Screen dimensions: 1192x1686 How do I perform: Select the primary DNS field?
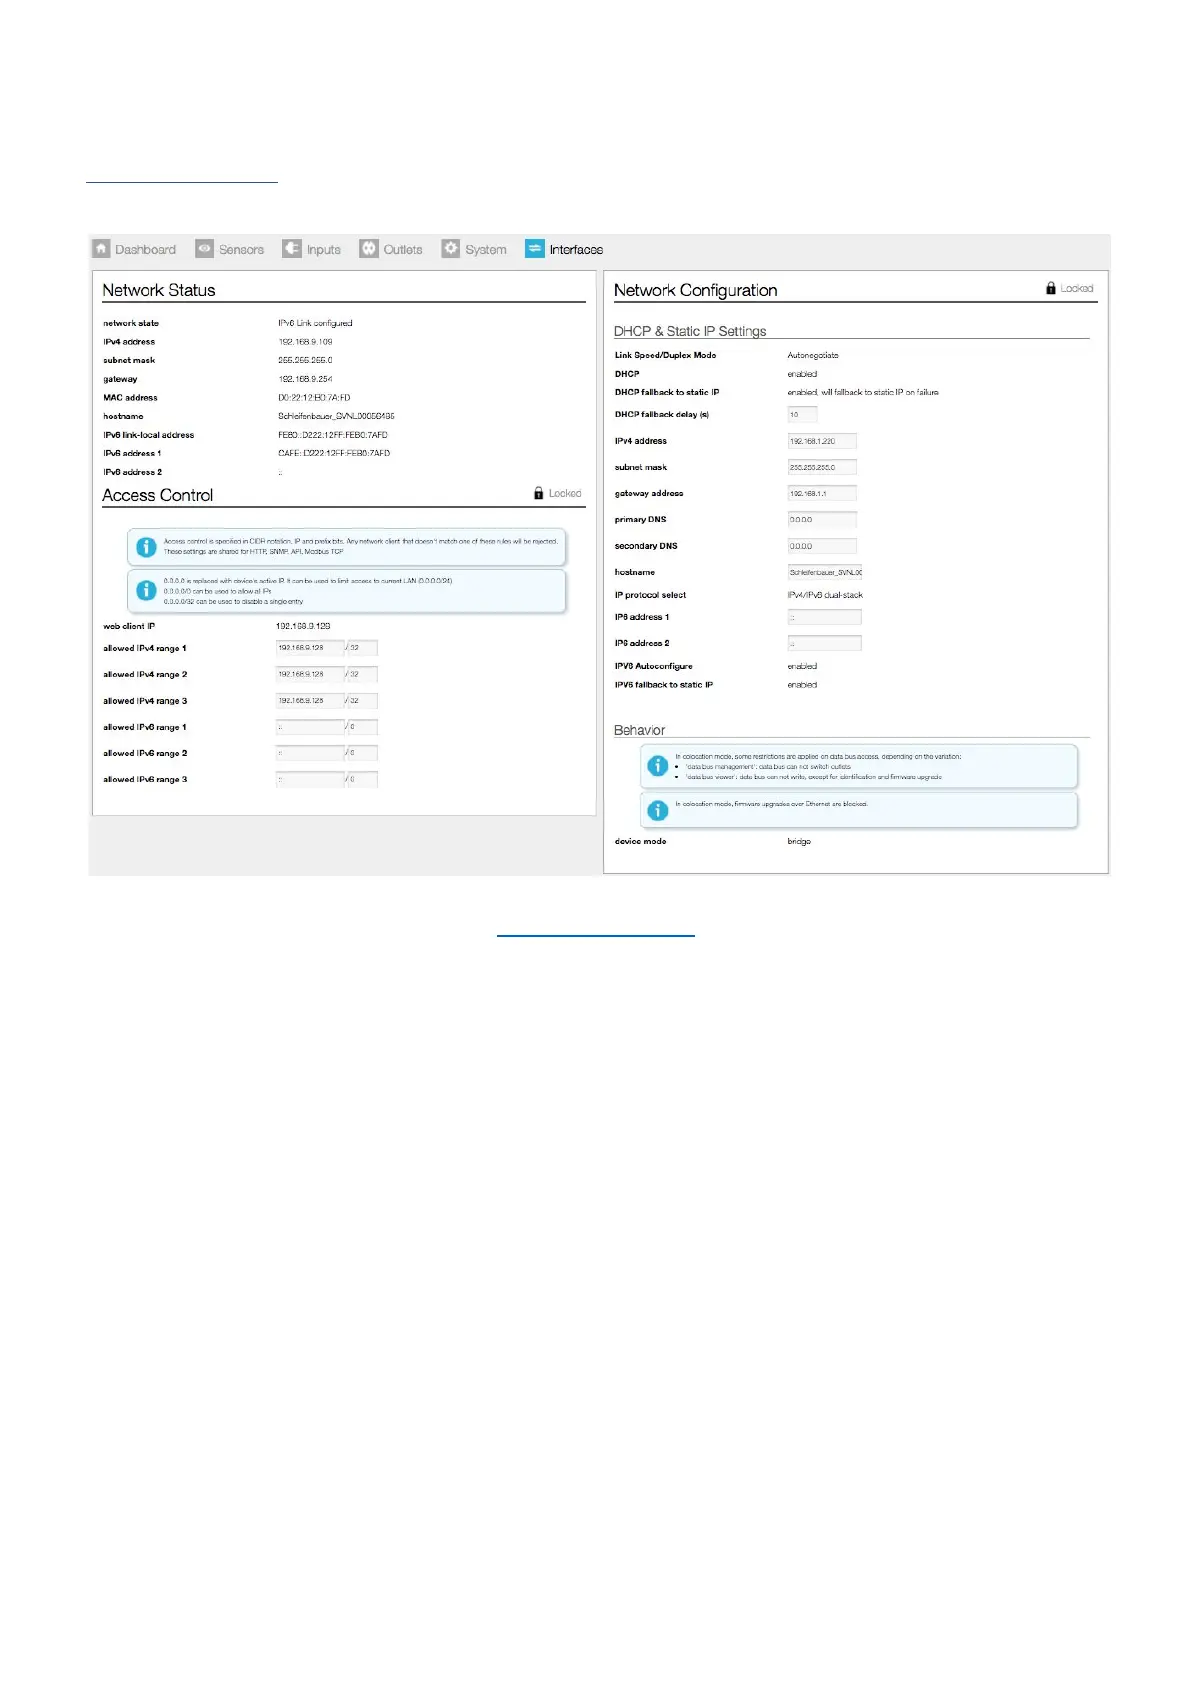click(822, 520)
